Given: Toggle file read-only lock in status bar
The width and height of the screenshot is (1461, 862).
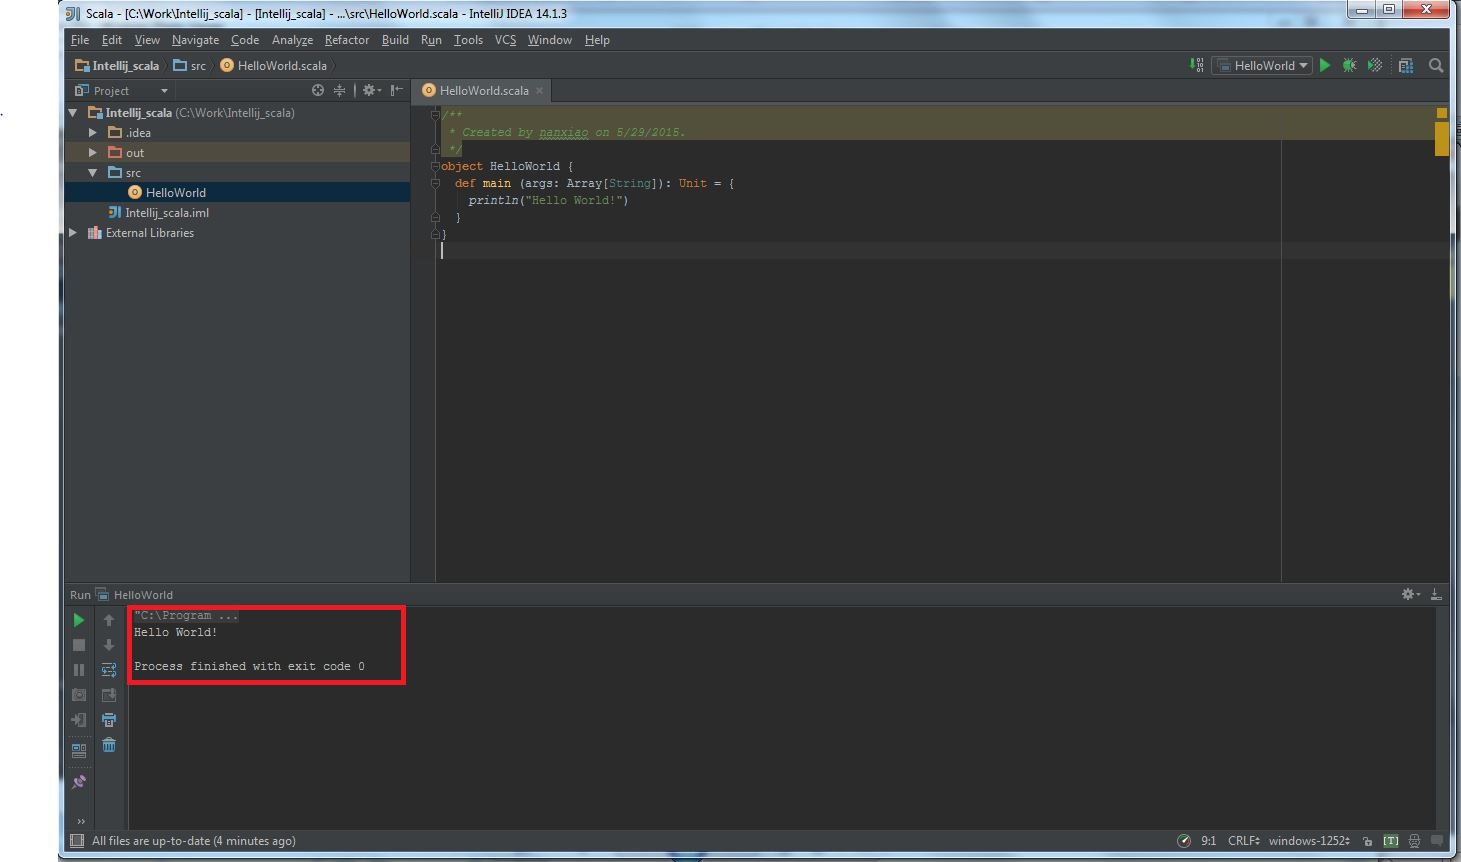Looking at the screenshot, I should tap(1367, 841).
